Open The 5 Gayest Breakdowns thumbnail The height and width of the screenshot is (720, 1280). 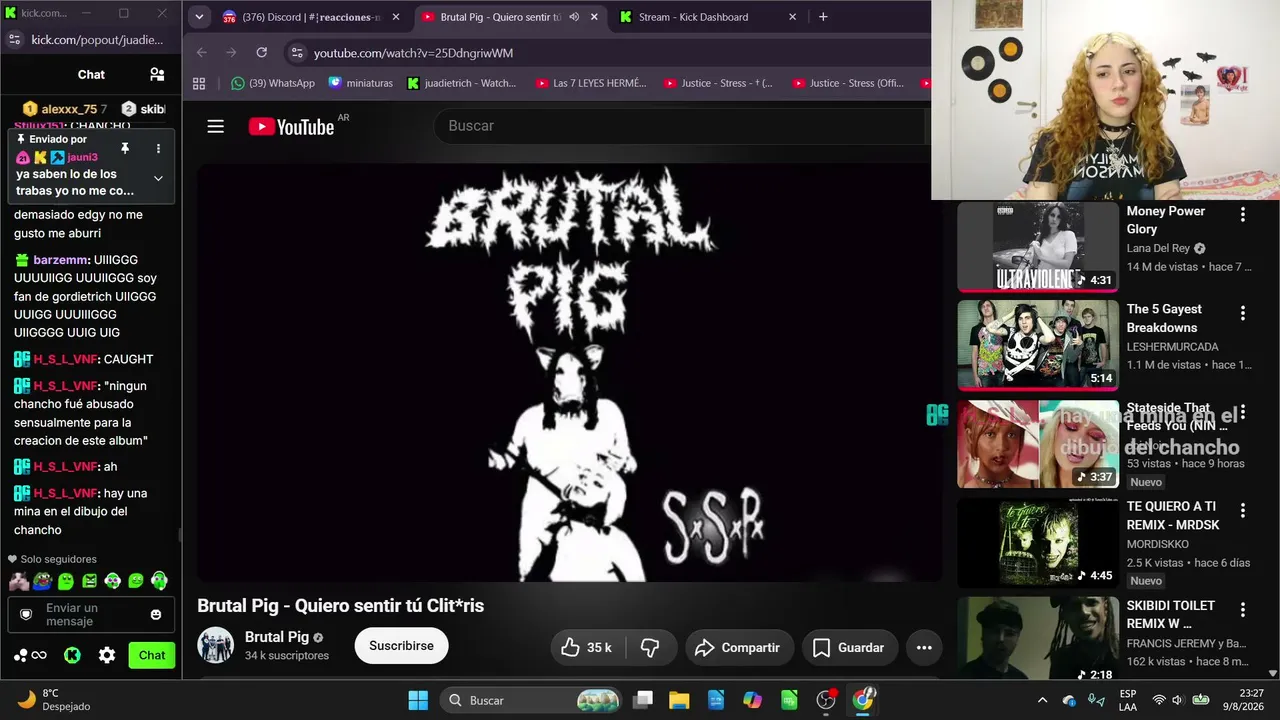pos(1038,345)
